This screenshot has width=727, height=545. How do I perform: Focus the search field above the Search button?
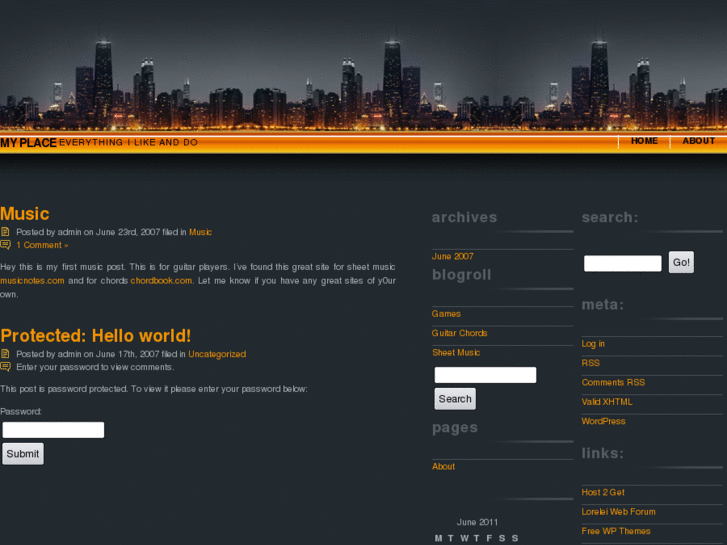click(485, 375)
